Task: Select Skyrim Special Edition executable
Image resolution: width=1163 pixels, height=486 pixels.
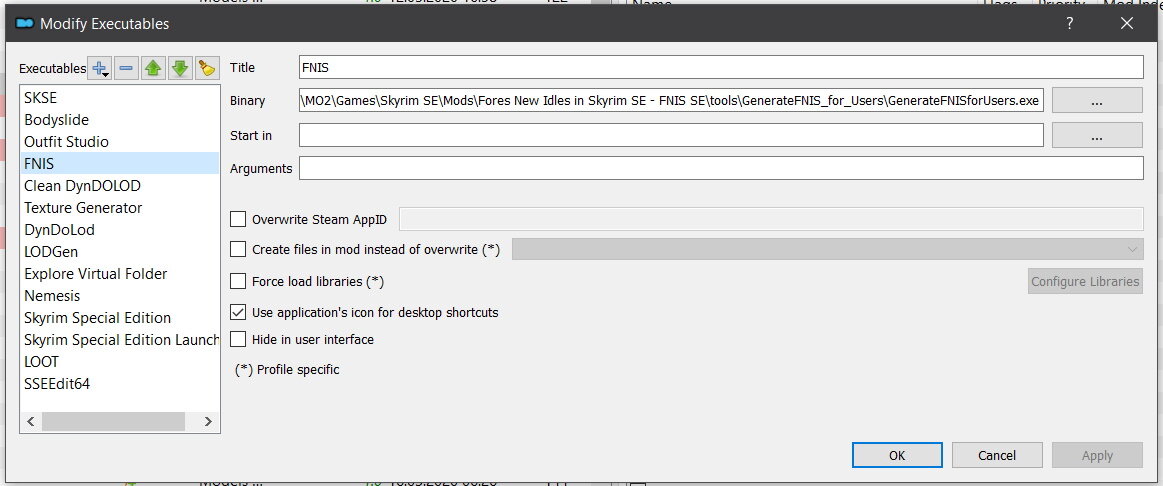Action: pyautogui.click(x=119, y=318)
